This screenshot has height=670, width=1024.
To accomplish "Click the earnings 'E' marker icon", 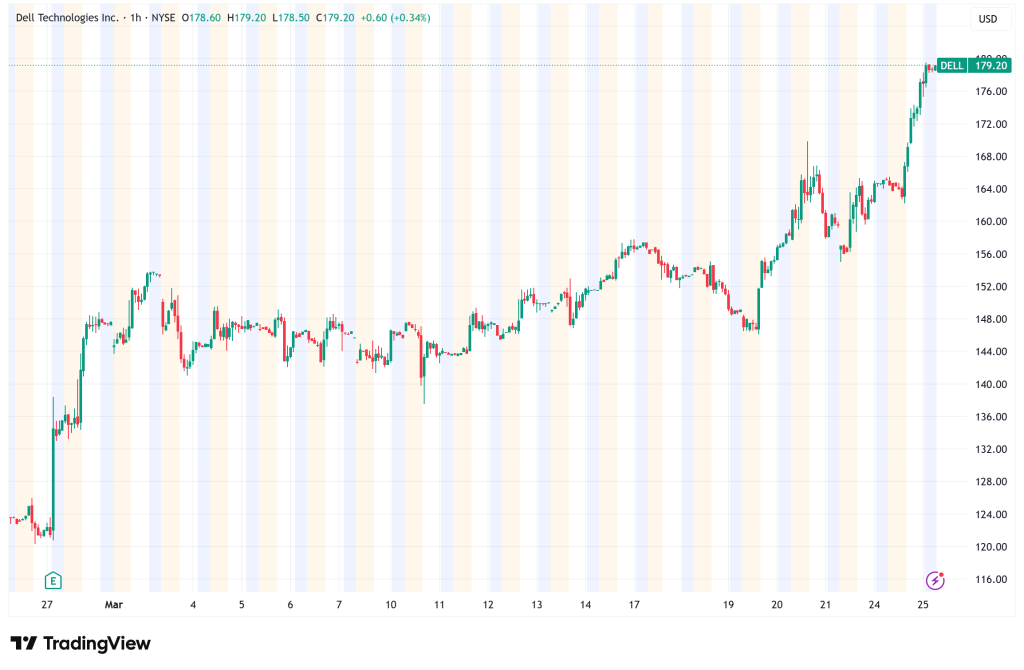I will 52,580.
